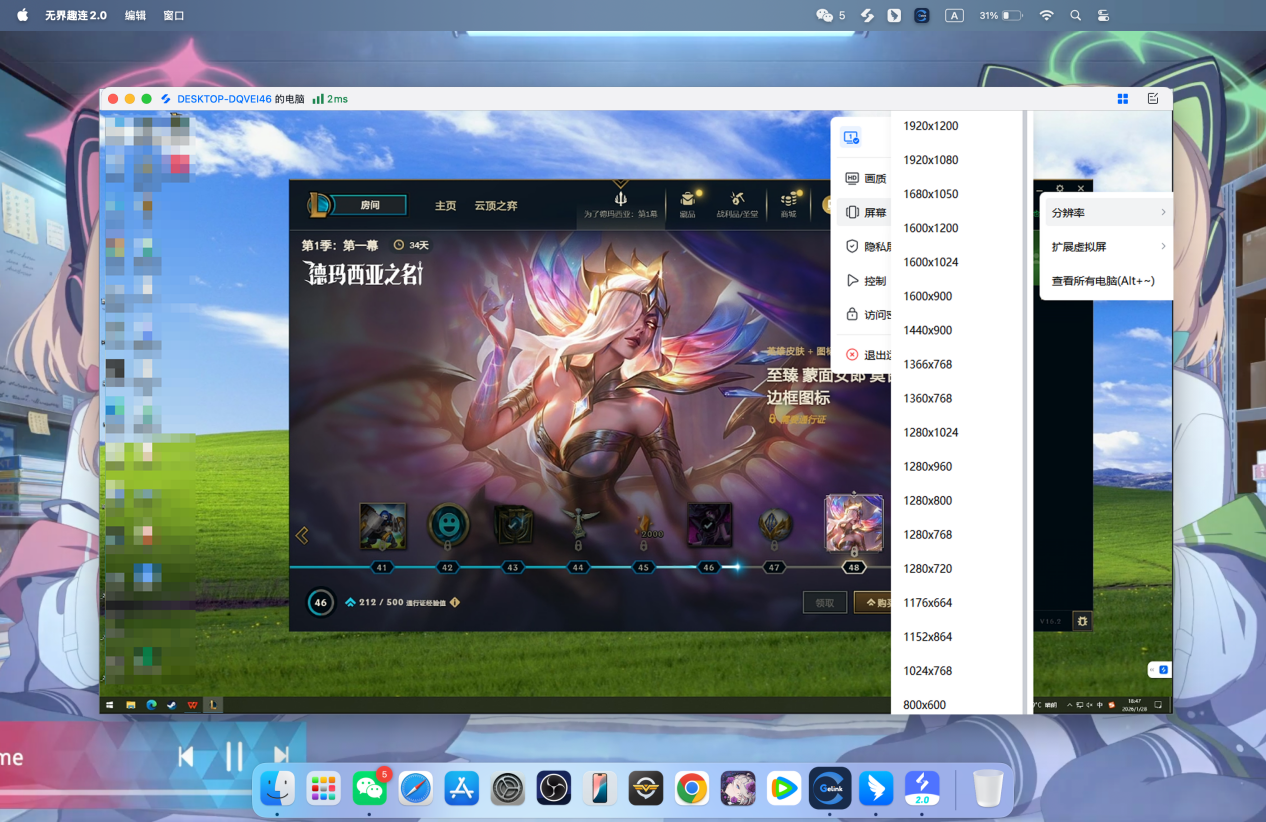Skip to previous track
The width and height of the screenshot is (1266, 822).
coord(186,757)
